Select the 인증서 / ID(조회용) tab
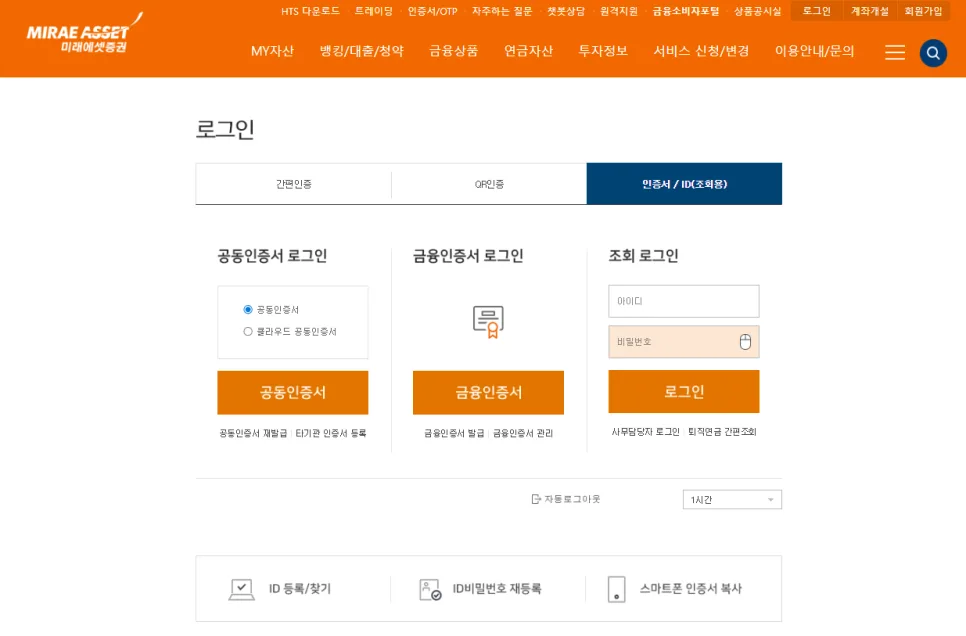 684,184
